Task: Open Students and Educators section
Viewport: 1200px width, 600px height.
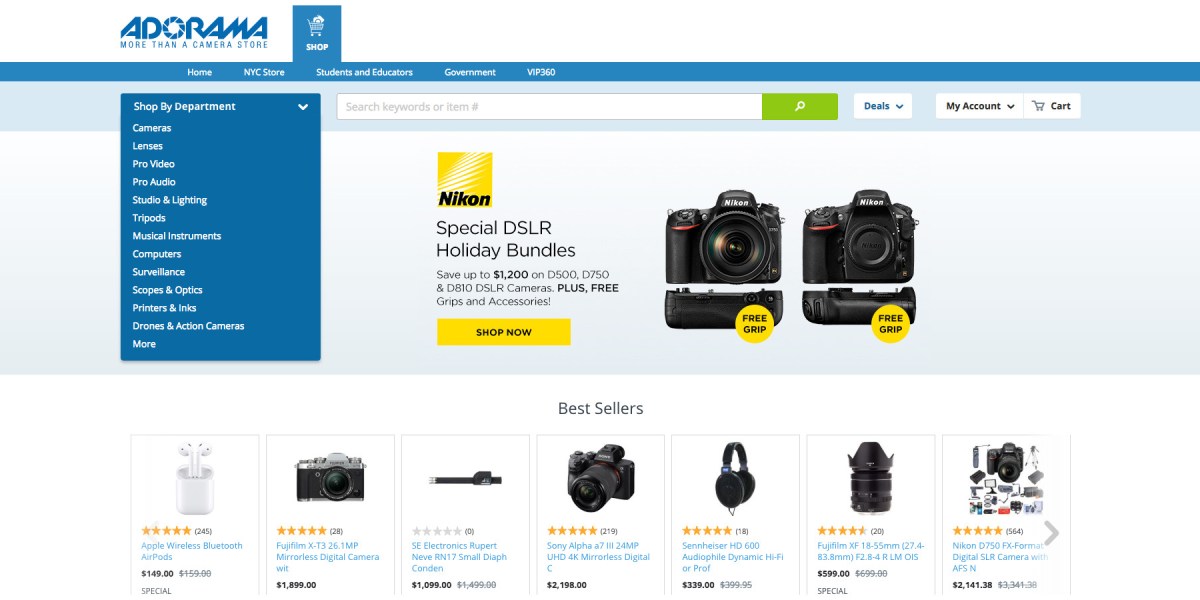Action: (x=364, y=72)
